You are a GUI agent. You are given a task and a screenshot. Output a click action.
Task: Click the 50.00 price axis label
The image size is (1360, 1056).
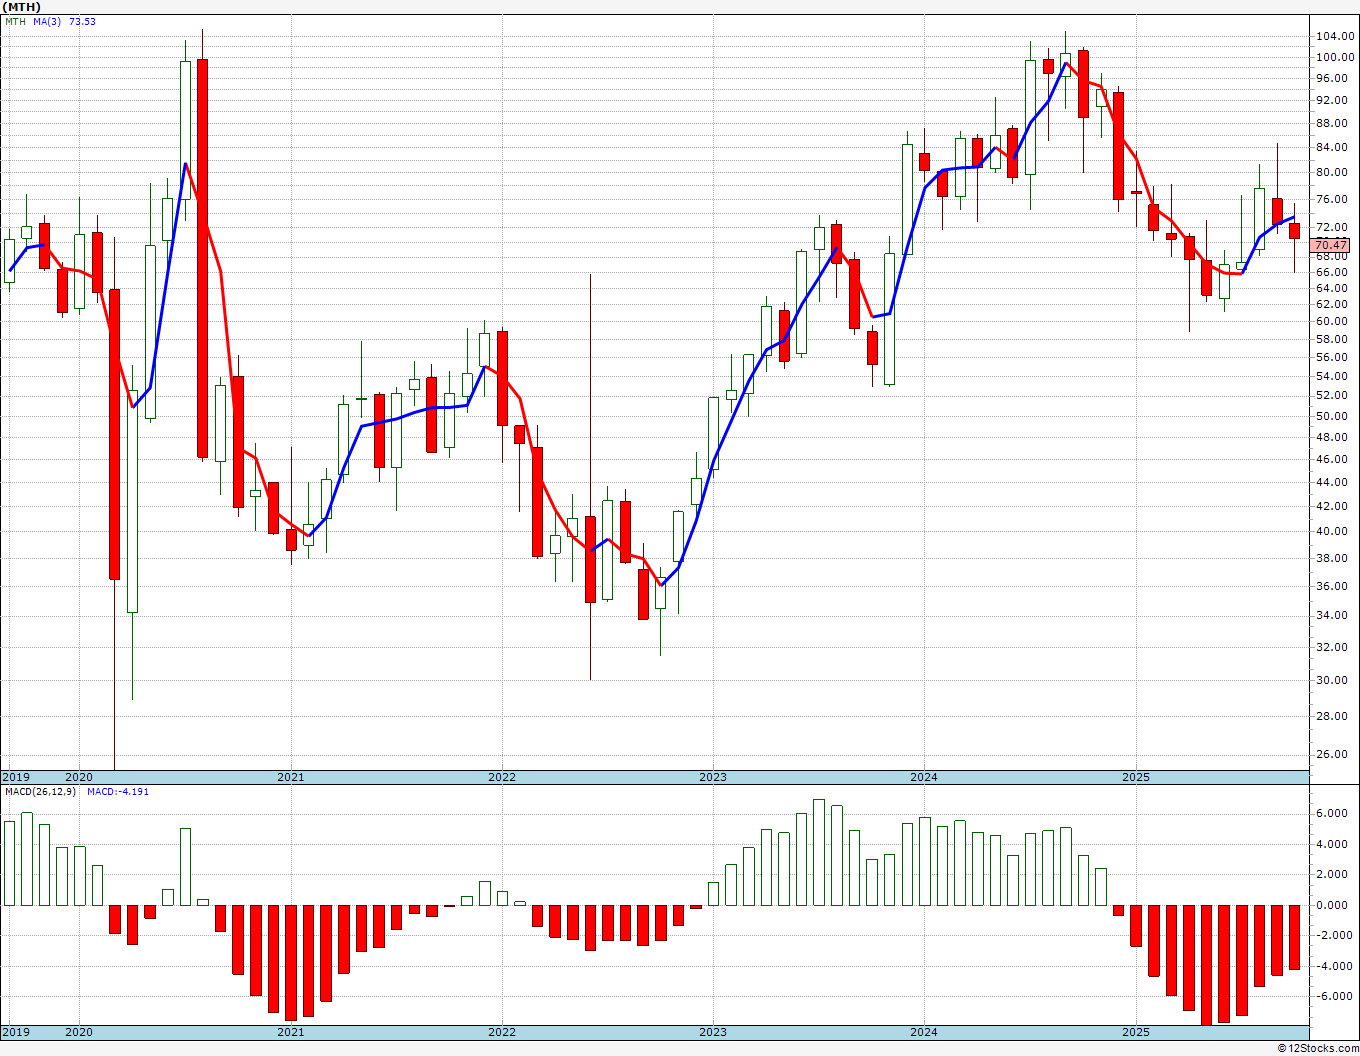pos(1334,416)
